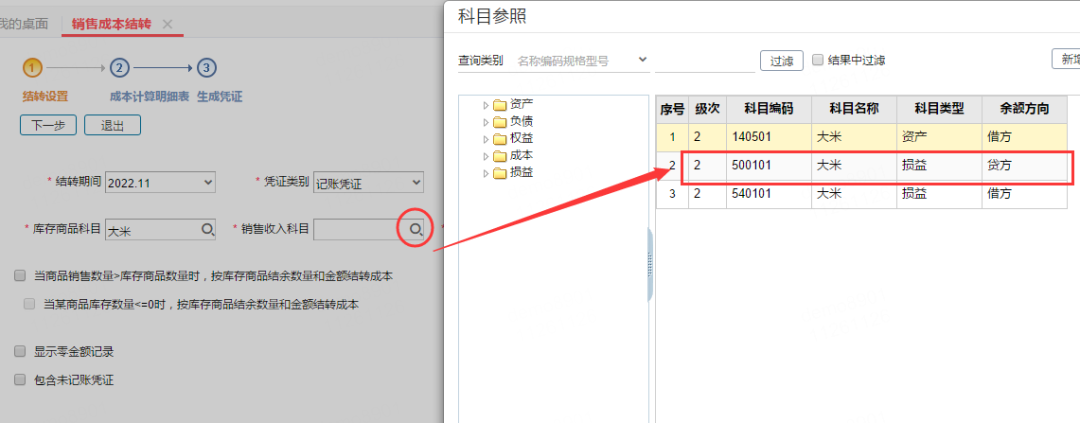1080x423 pixels.
Task: Click the search icon beside 销售收入科目 field
Action: click(412, 230)
